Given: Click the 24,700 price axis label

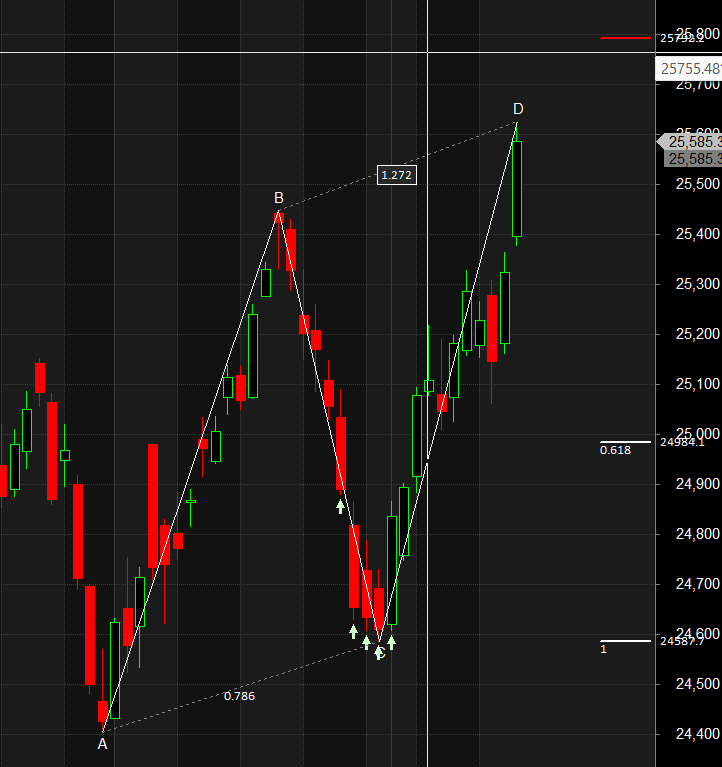Looking at the screenshot, I should pos(698,584).
